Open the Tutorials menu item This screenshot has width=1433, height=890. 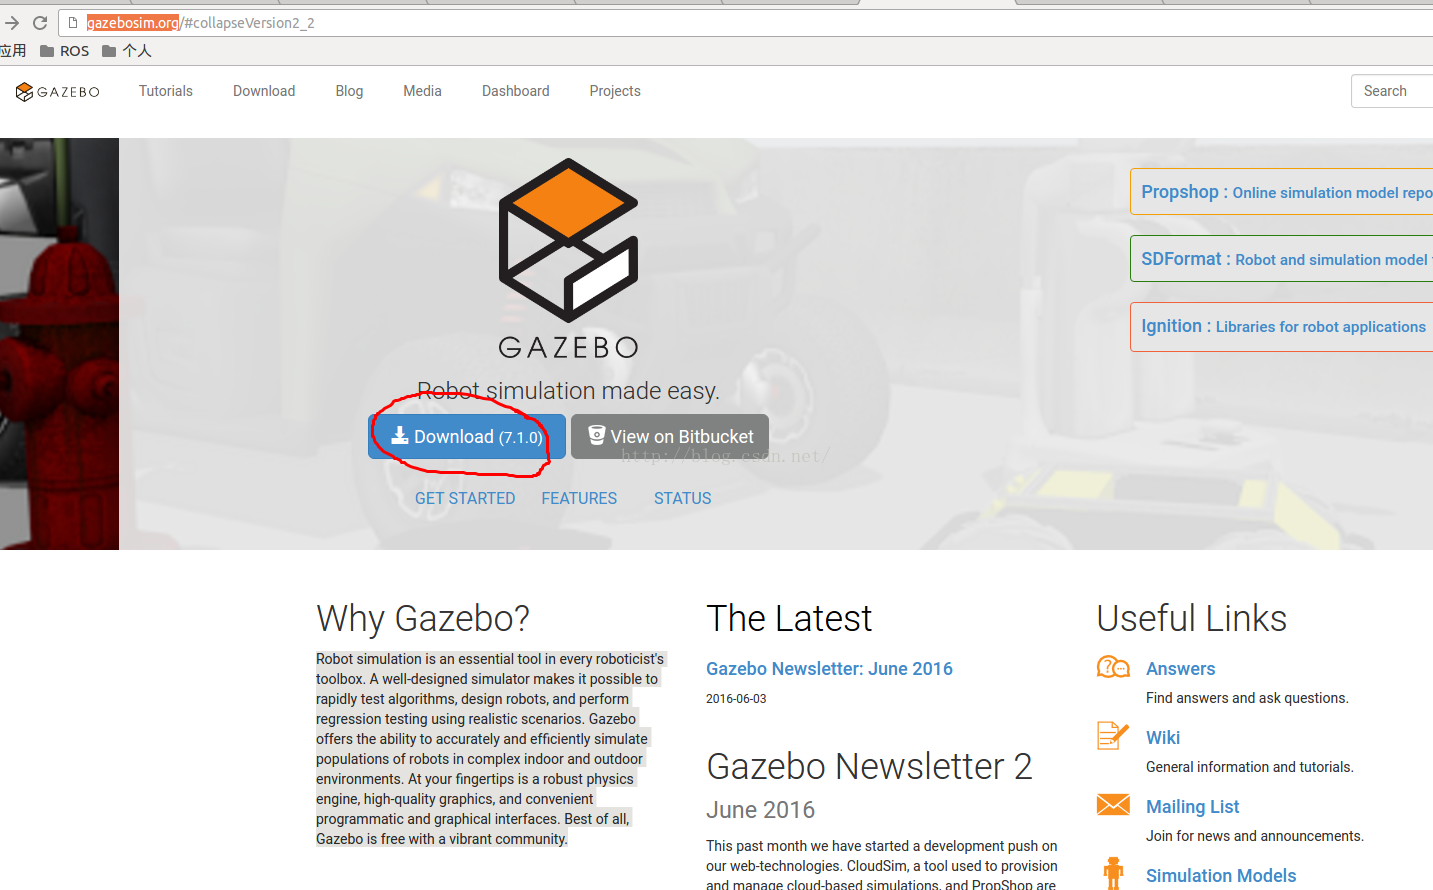pos(166,91)
